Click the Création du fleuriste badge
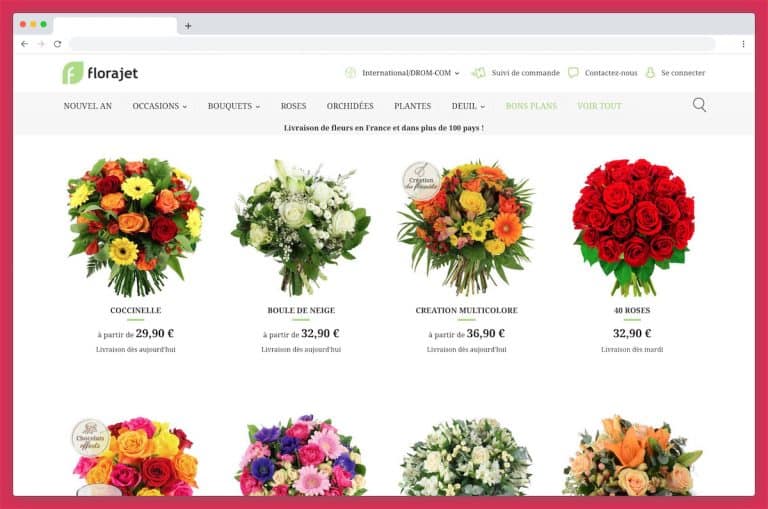Image resolution: width=768 pixels, height=509 pixels. pyautogui.click(x=421, y=181)
